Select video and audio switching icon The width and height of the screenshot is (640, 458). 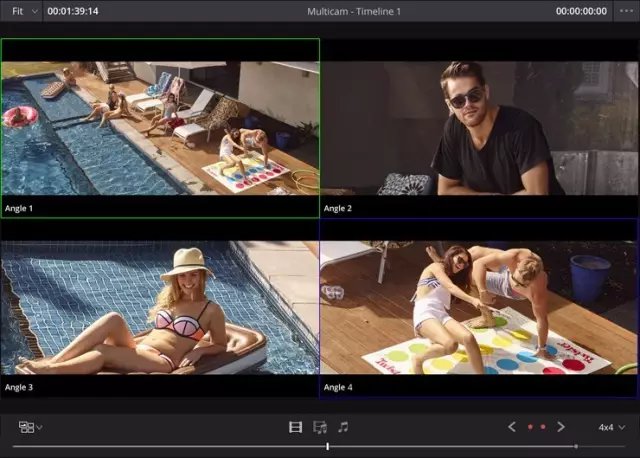(320, 427)
